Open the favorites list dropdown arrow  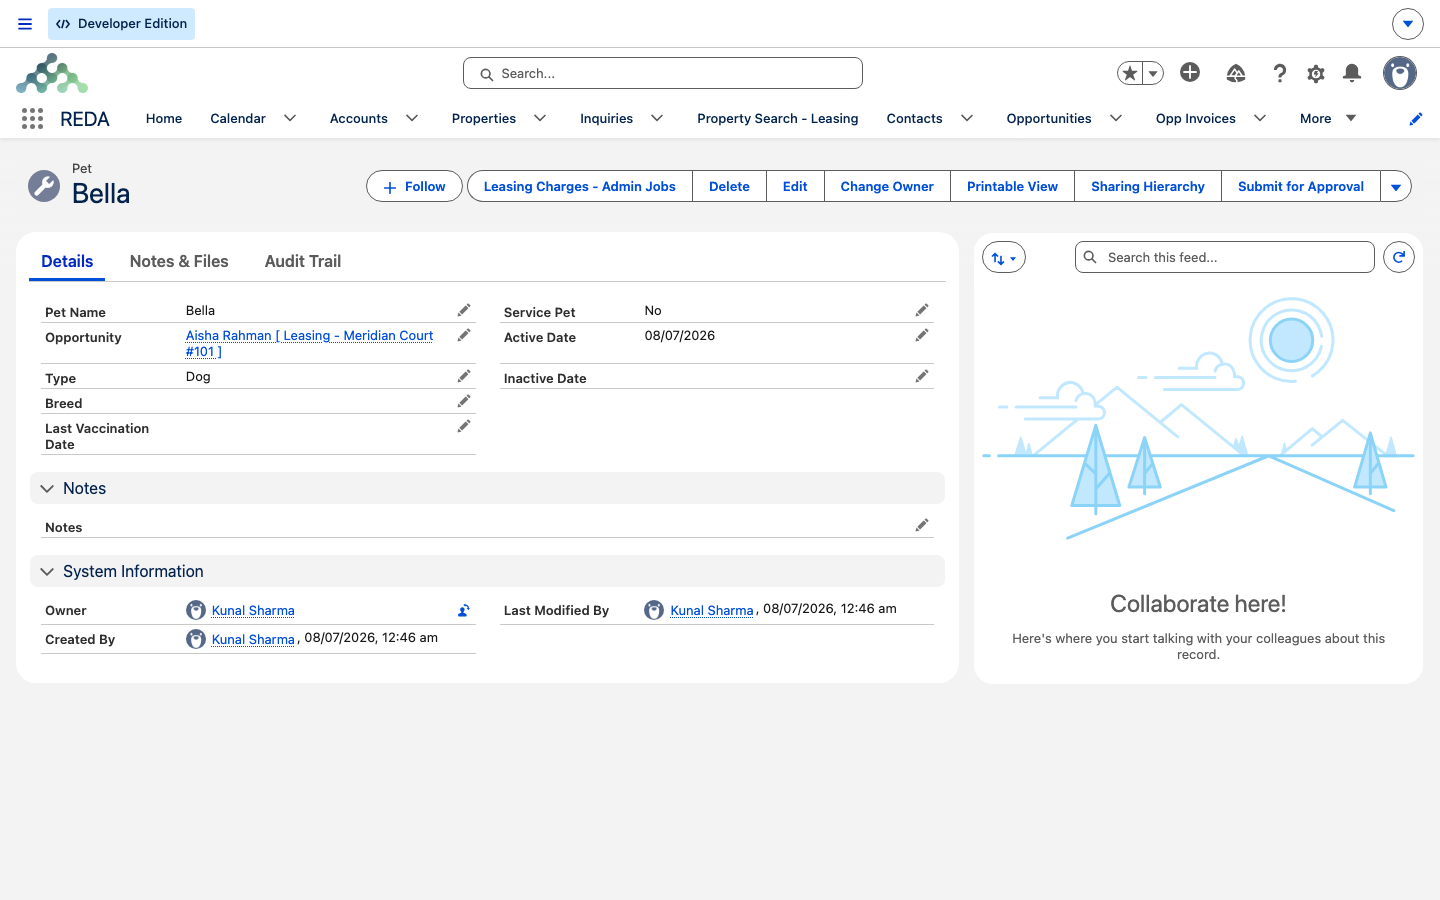[x=1153, y=73]
